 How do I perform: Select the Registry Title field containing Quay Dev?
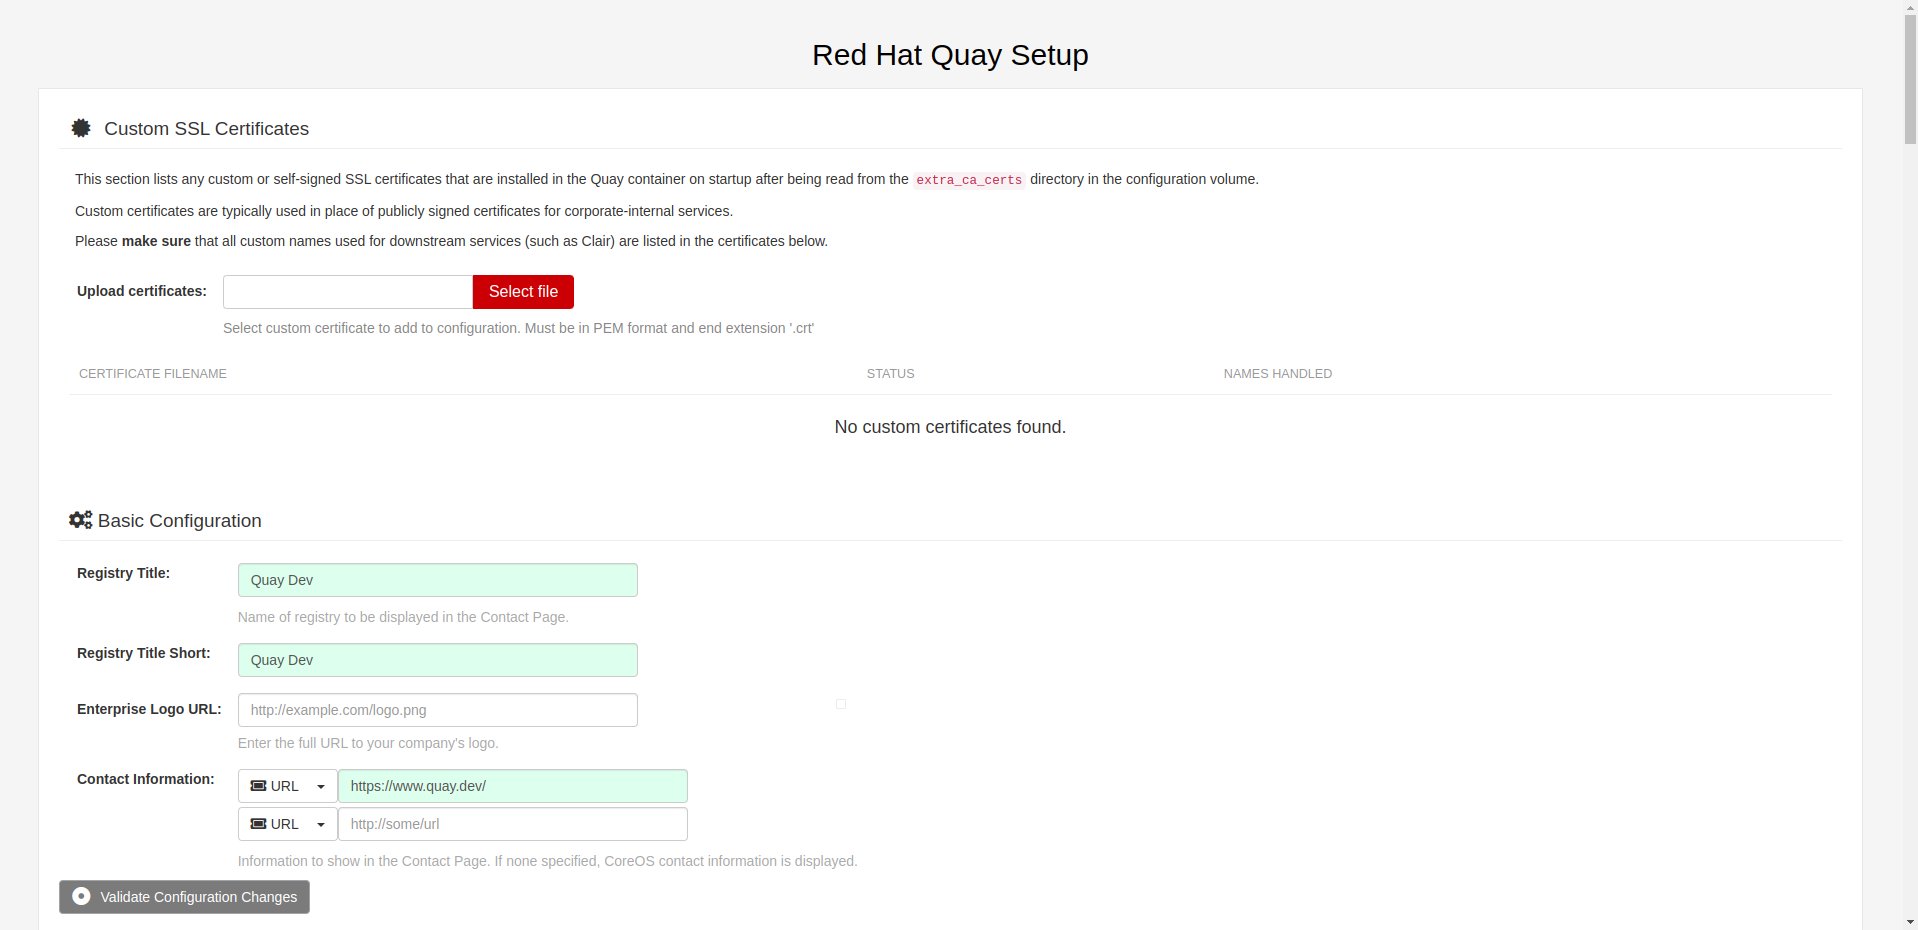tap(437, 580)
